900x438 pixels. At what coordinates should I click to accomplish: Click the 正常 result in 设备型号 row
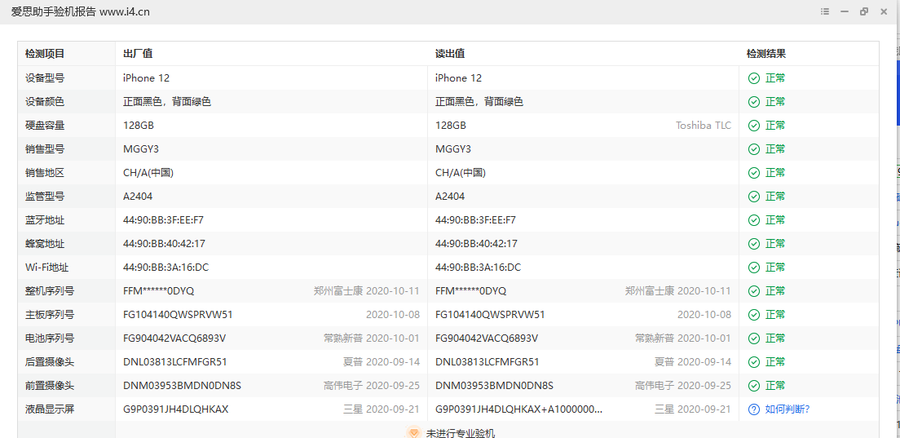[775, 78]
